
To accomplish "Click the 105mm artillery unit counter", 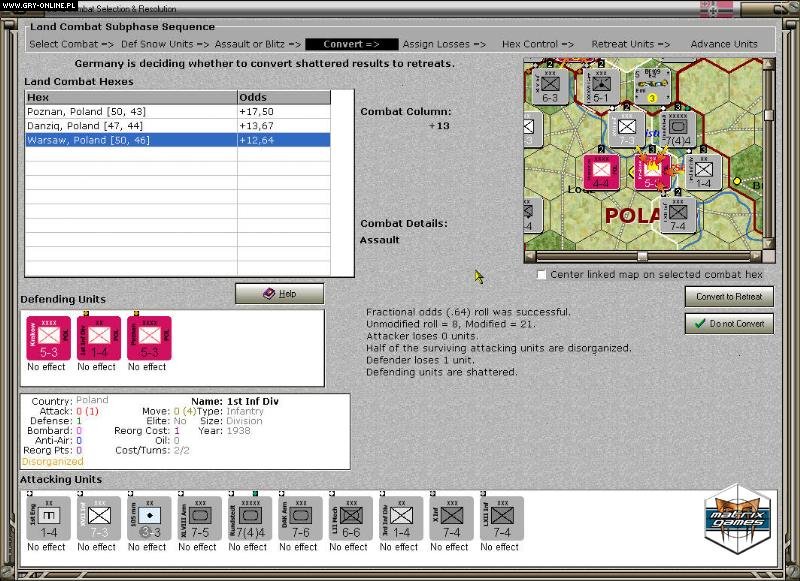I will coord(146,518).
